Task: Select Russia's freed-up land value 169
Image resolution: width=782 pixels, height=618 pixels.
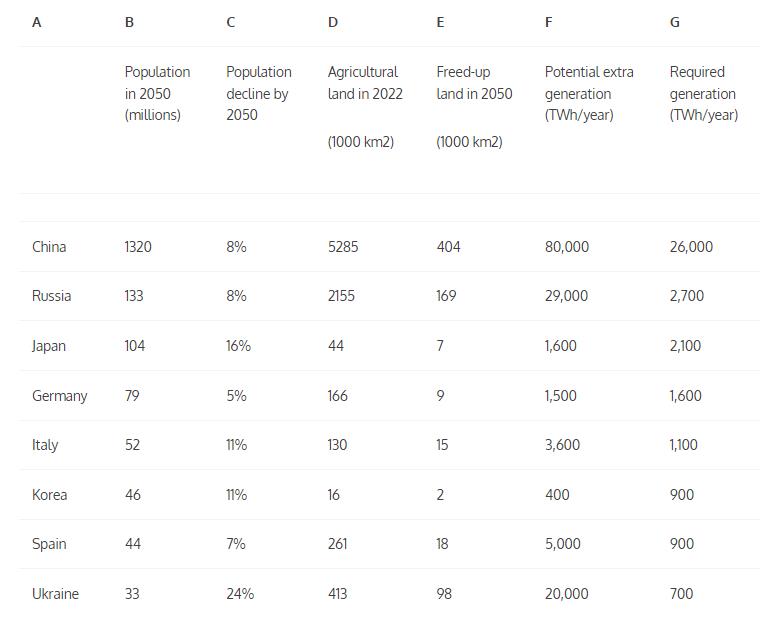Action: point(446,296)
